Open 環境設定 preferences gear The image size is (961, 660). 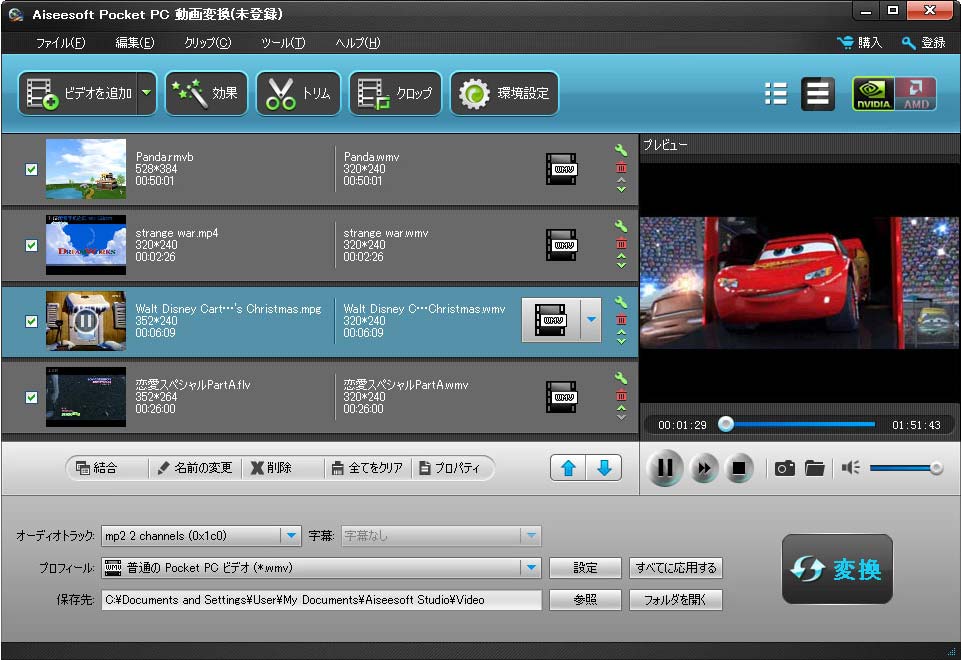point(504,94)
